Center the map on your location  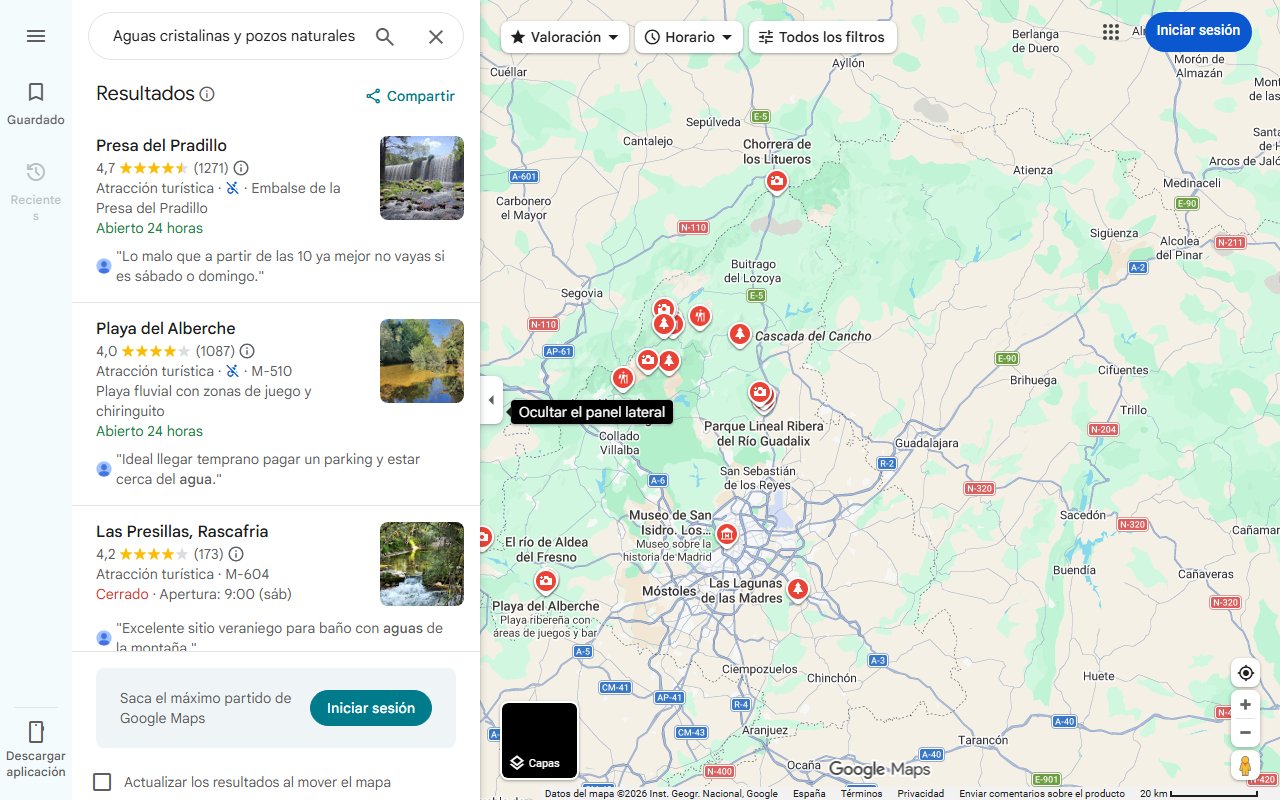[x=1245, y=672]
